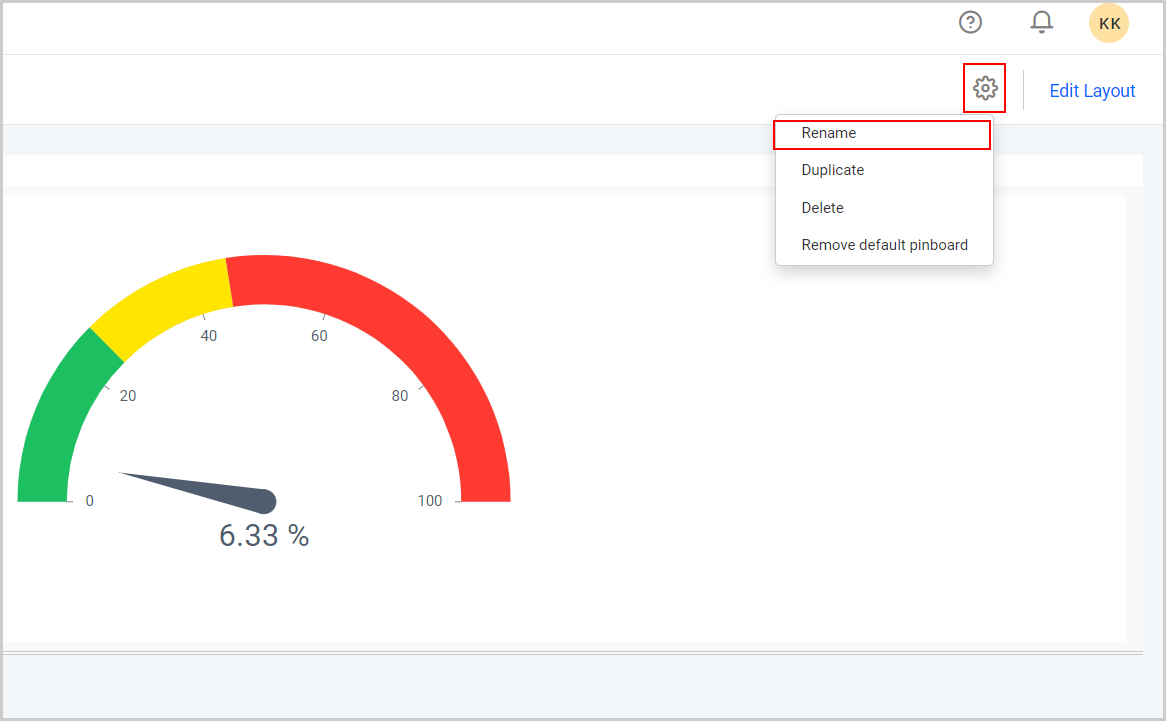Click the KK user avatar
The image size is (1166, 721).
coord(1108,23)
